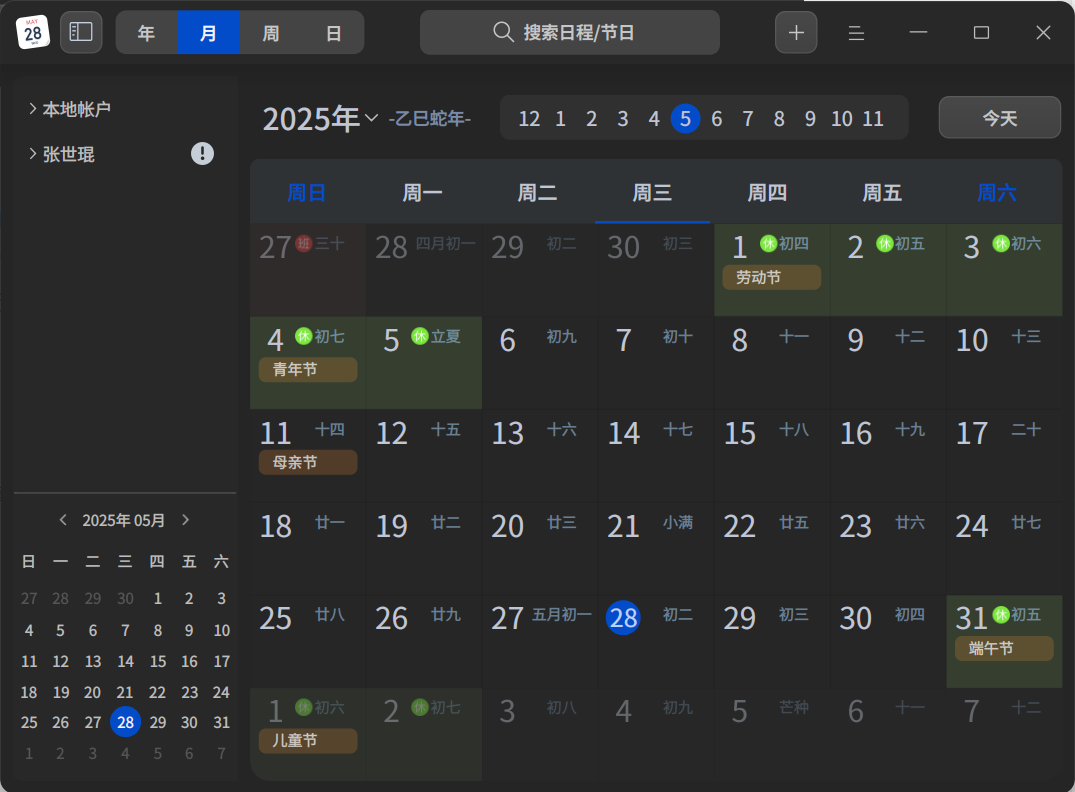Click the 乙巳蛇年 lunar year label
Image resolution: width=1075 pixels, height=792 pixels.
(430, 119)
